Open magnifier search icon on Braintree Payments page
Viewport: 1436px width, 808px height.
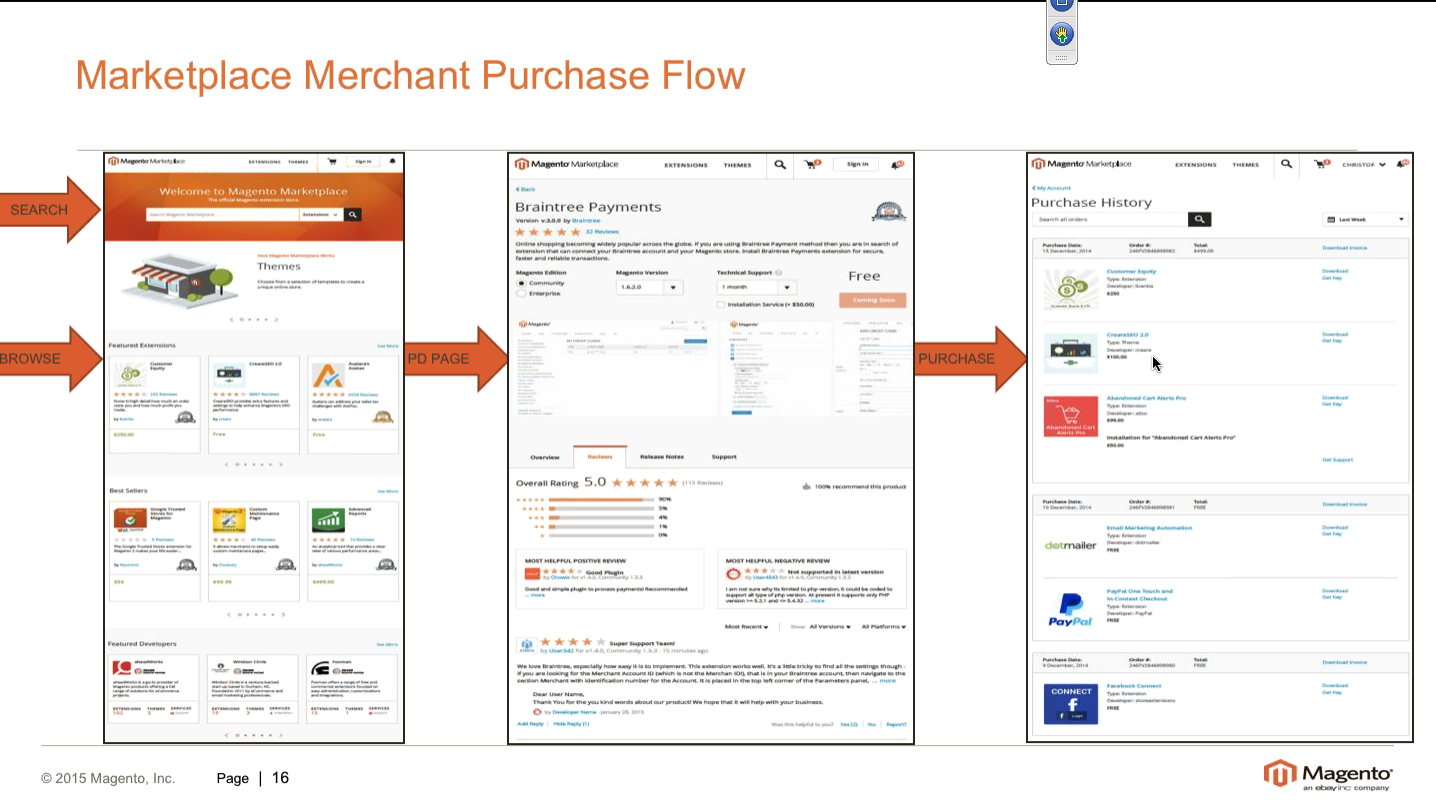point(779,165)
